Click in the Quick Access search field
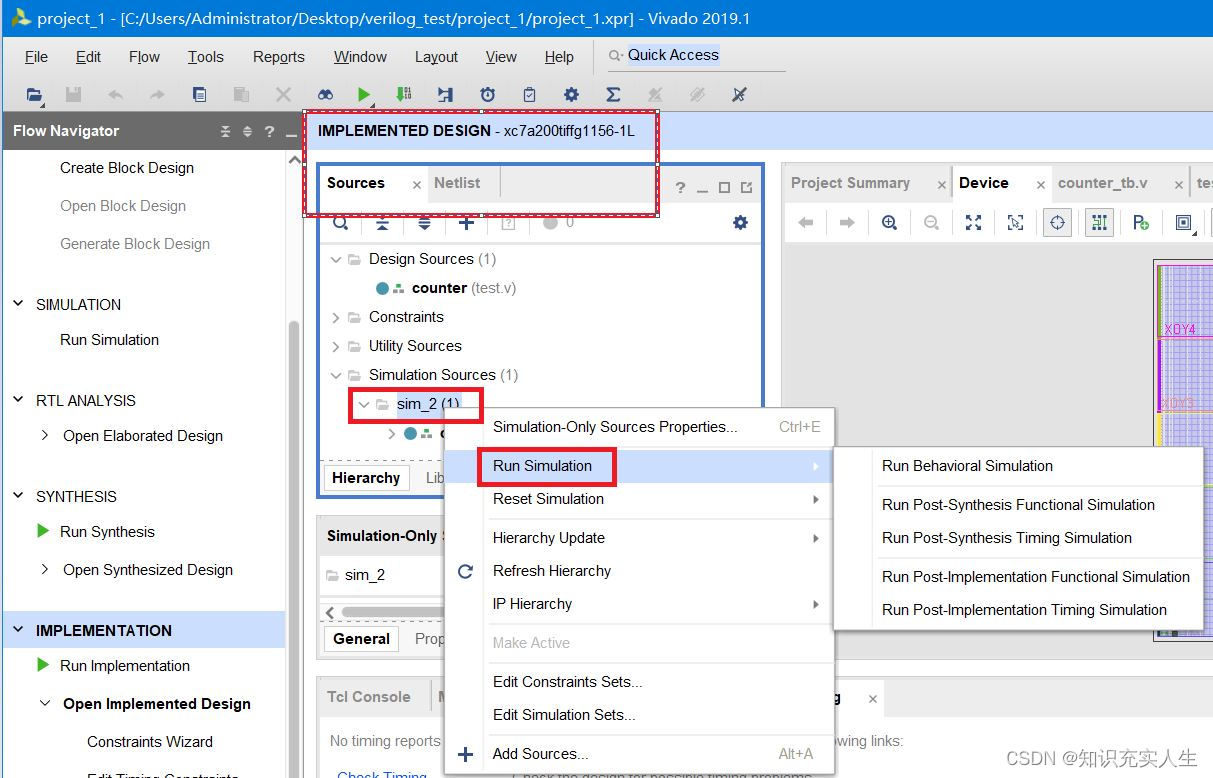Screen dimensions: 1213x778 pos(696,56)
